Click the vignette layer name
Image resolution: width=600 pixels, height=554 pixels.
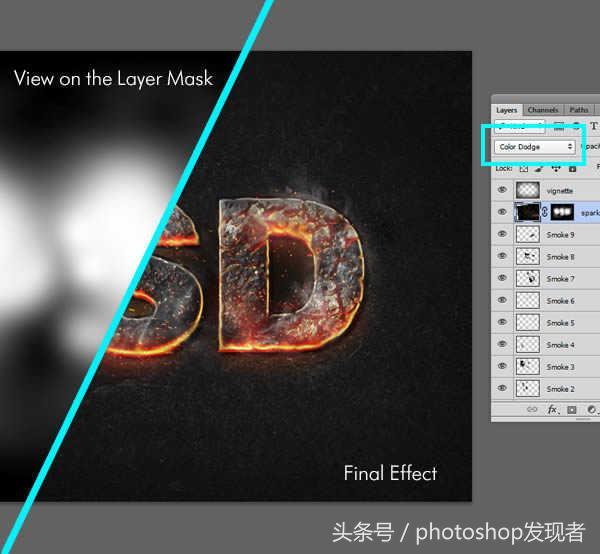coord(559,191)
